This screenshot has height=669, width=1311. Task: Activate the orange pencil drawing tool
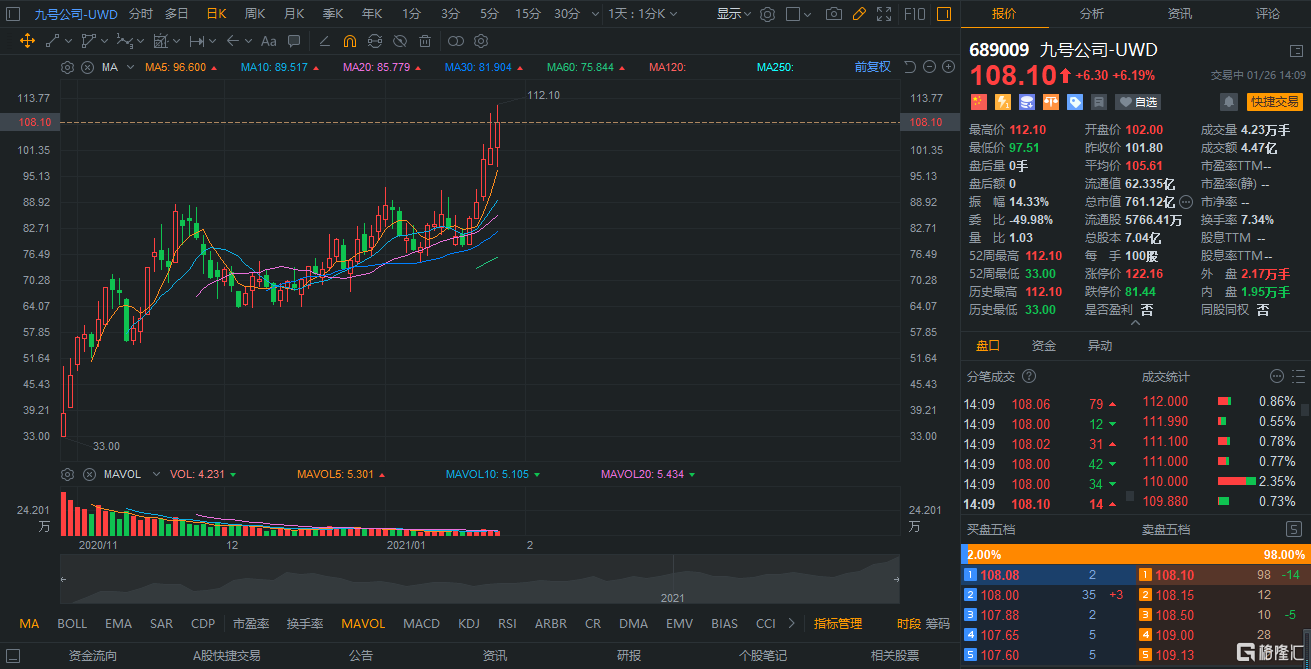point(859,14)
